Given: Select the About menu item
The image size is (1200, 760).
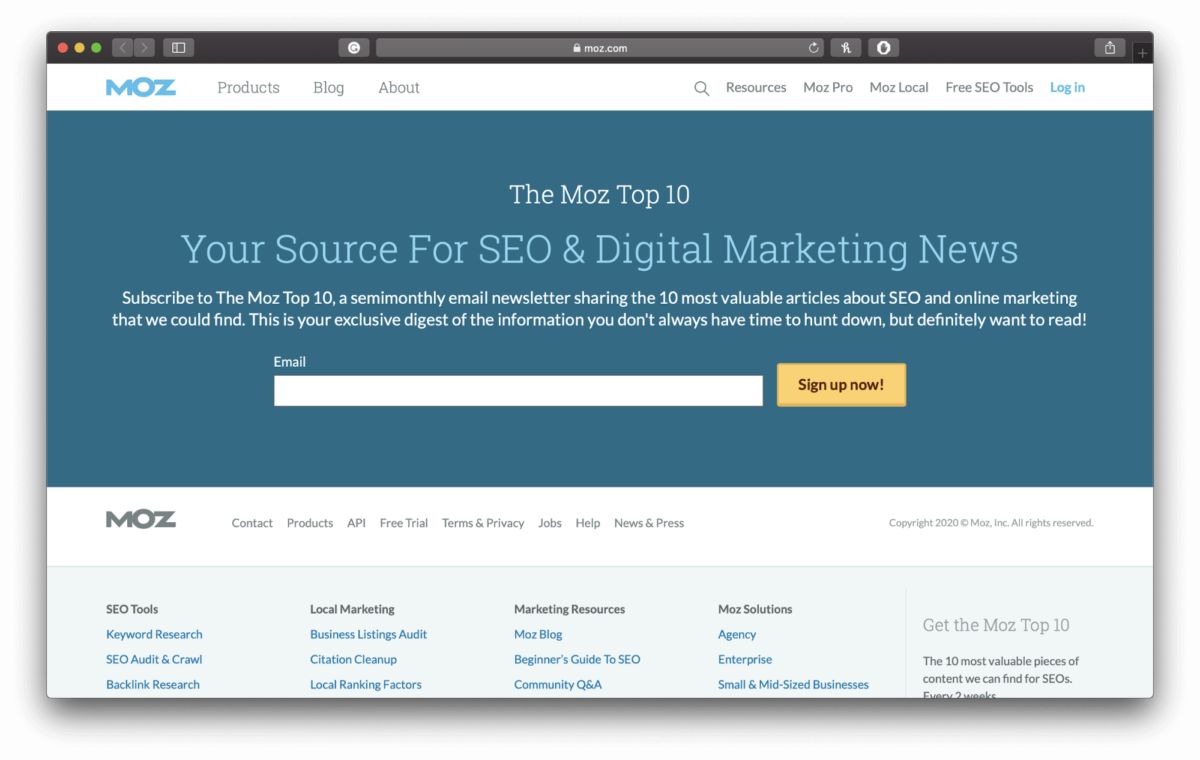Looking at the screenshot, I should pos(398,88).
